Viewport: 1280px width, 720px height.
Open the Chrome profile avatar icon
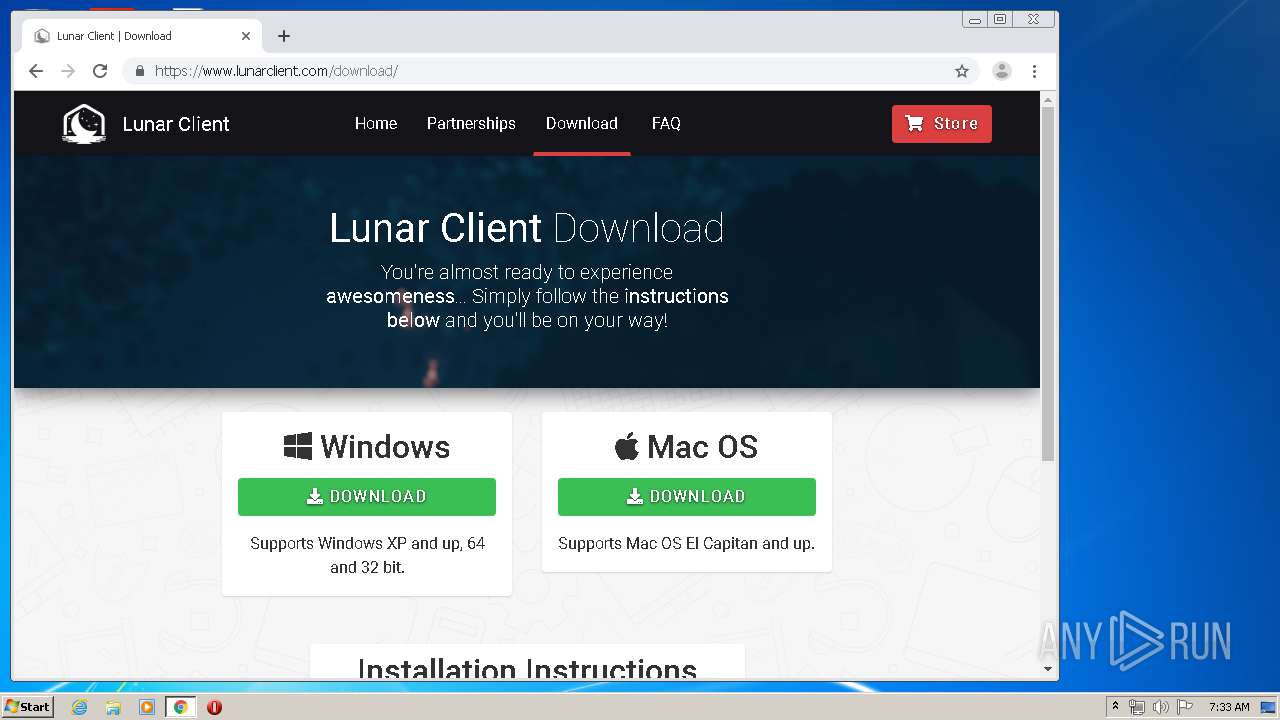click(1001, 71)
